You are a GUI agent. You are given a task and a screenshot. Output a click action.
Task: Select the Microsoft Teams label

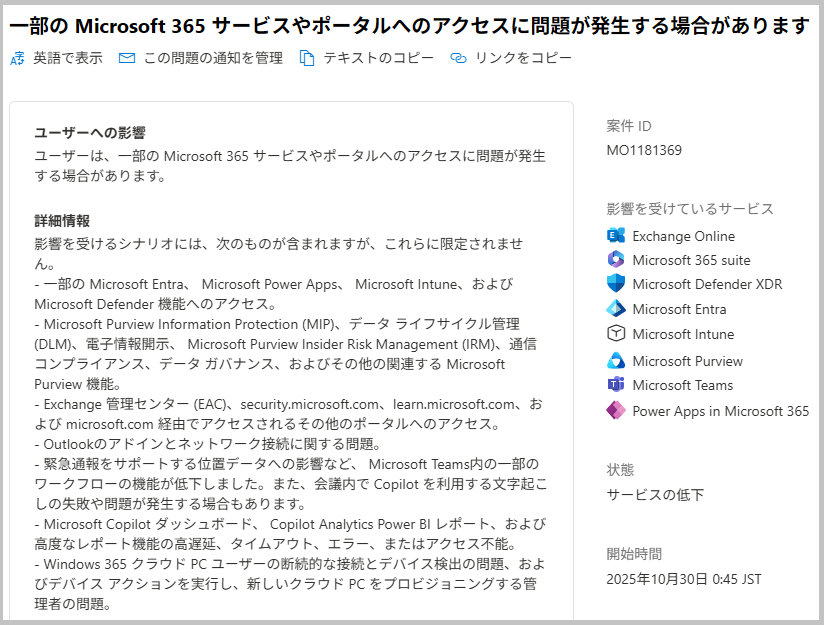pos(682,385)
